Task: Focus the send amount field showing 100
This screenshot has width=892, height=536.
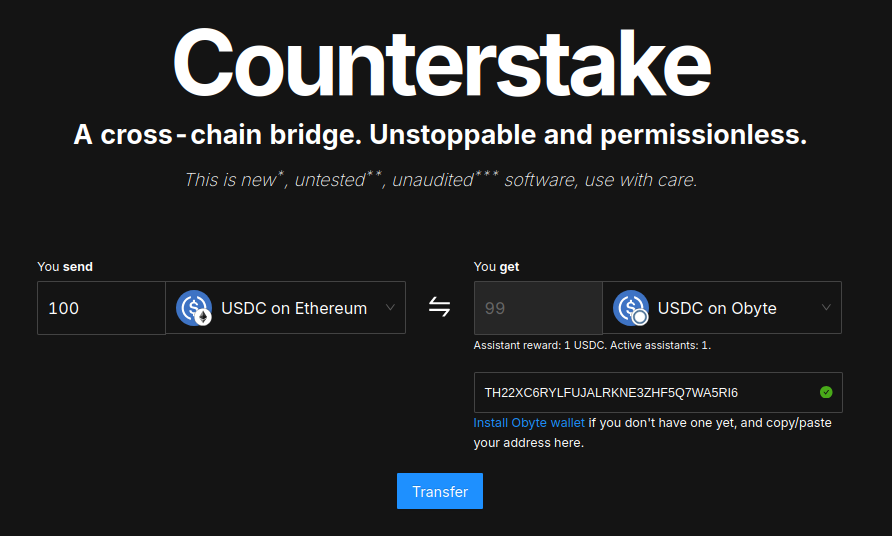Action: tap(100, 308)
